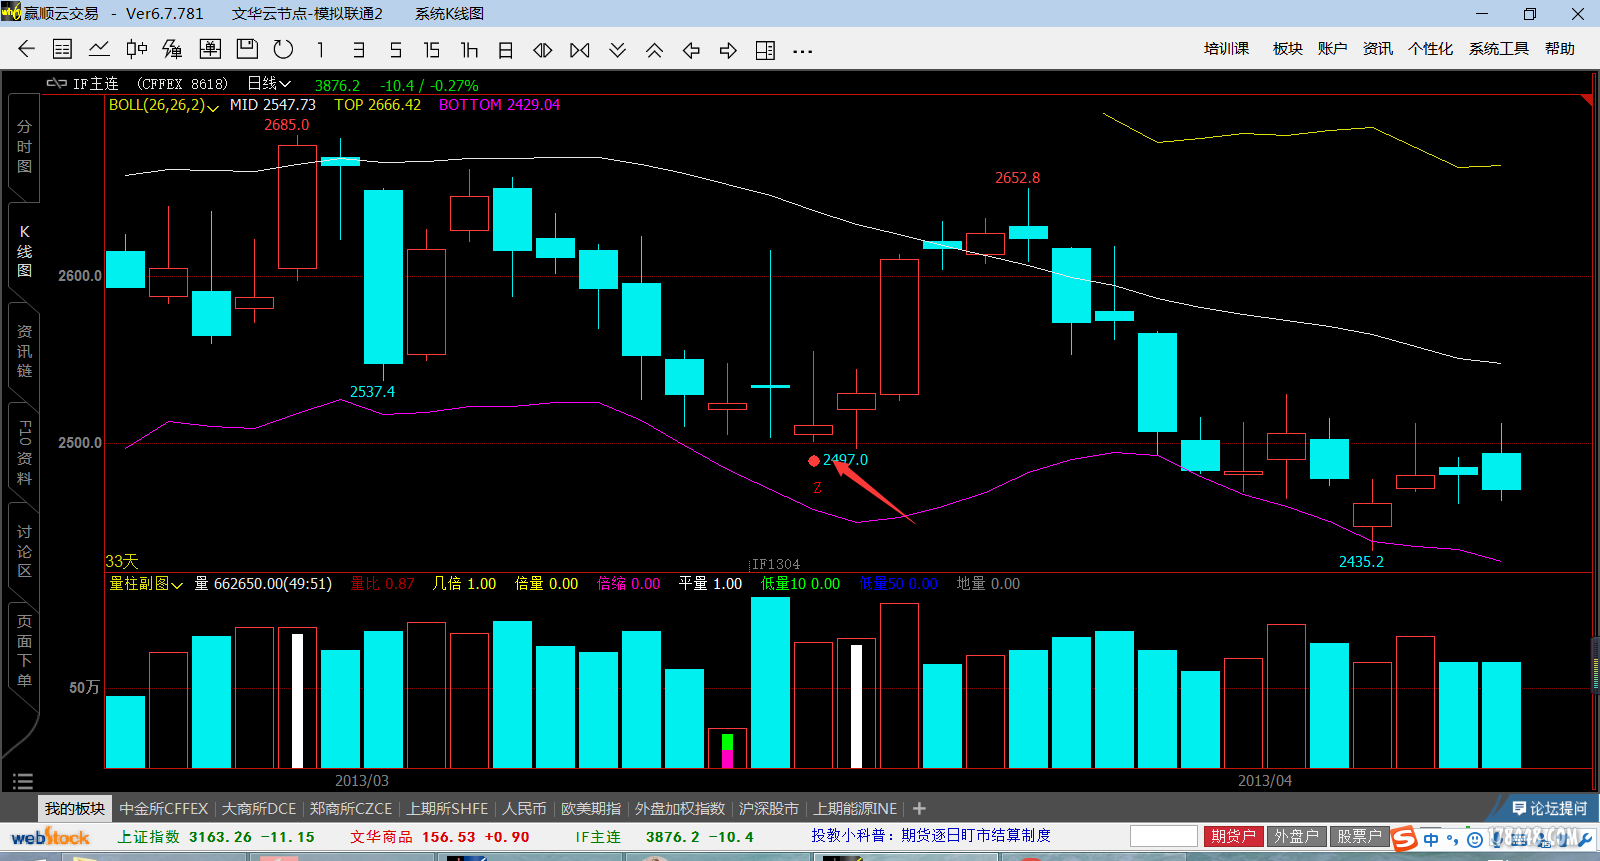
Task: Click the double chevron down icon
Action: [617, 50]
